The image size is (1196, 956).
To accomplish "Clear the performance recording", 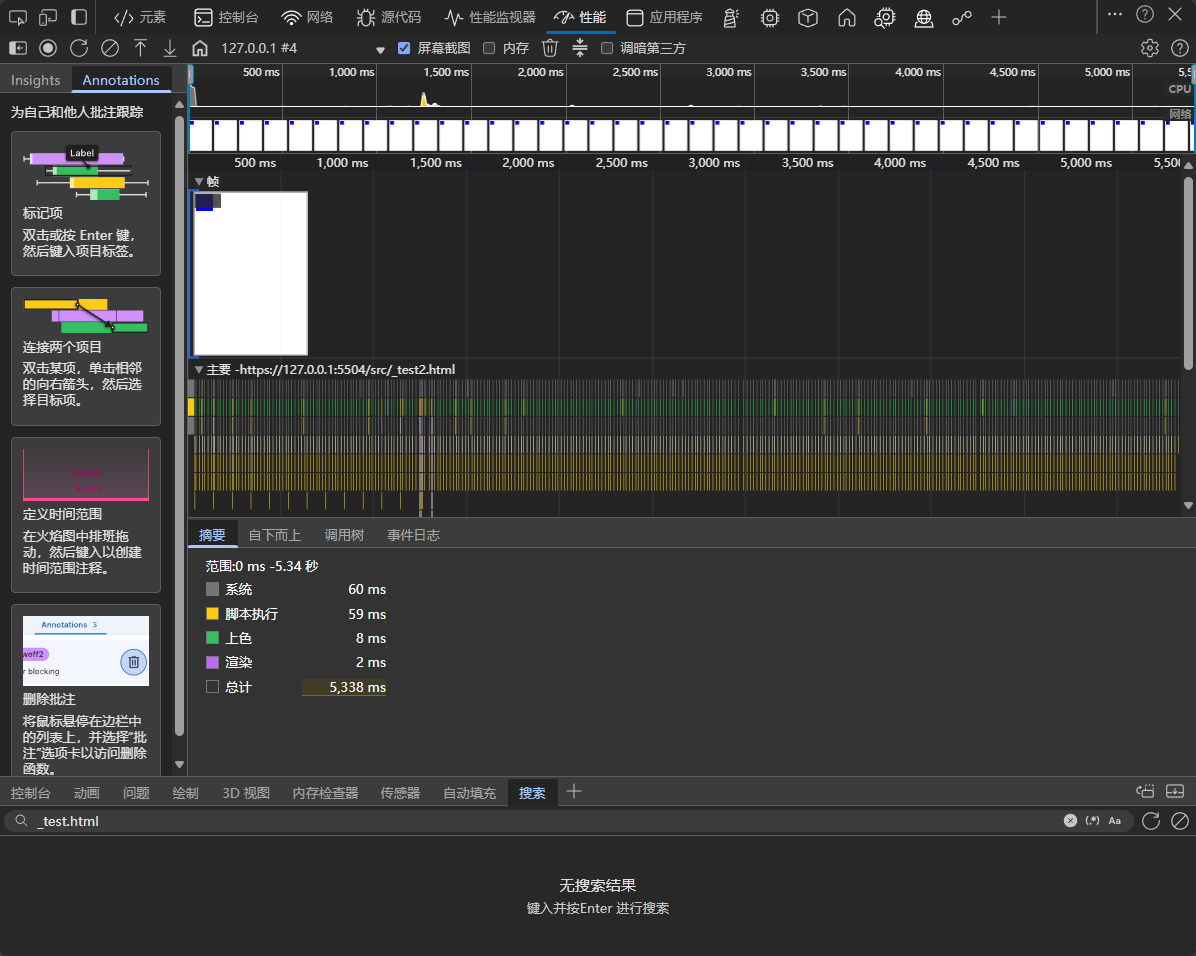I will (x=110, y=48).
